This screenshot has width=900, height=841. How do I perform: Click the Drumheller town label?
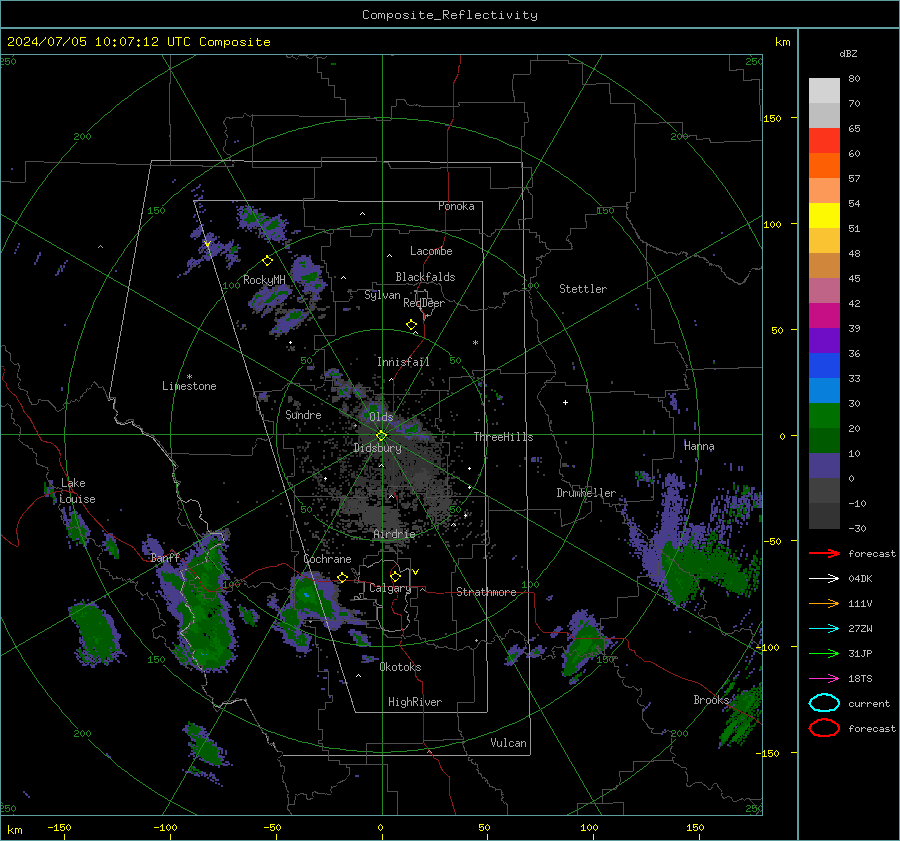586,493
